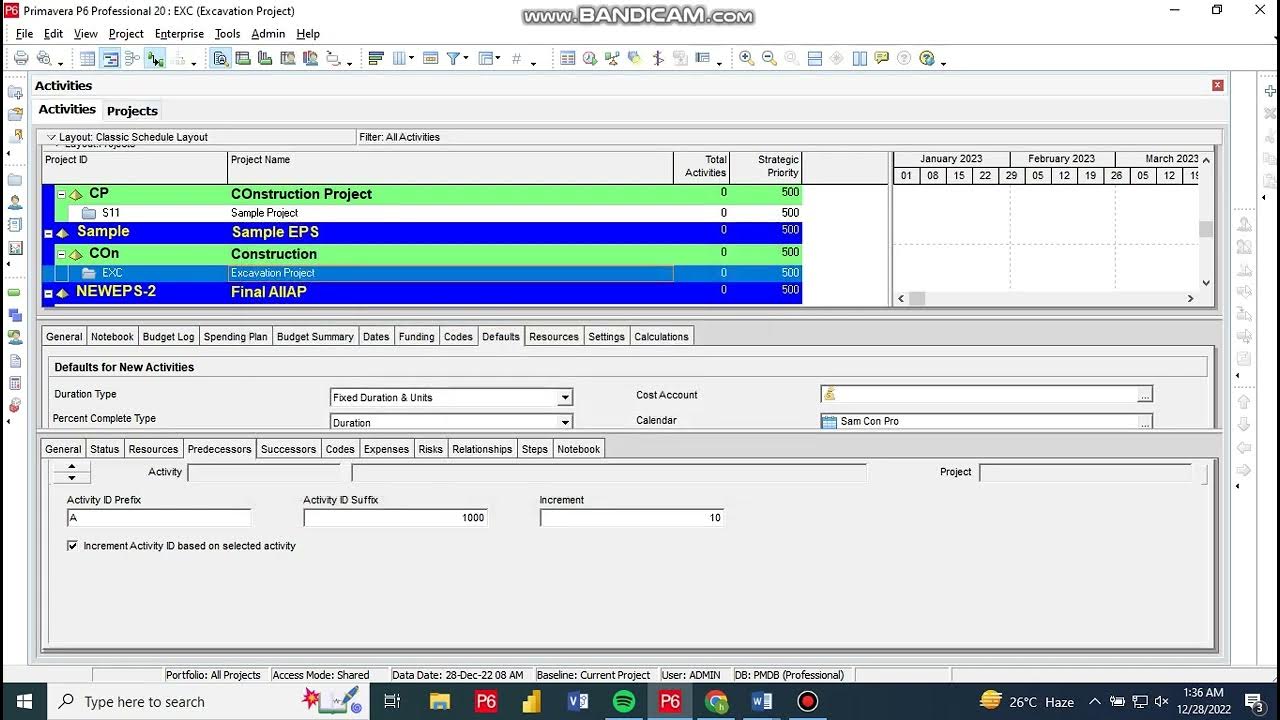Click the activity next down arrow
The width and height of the screenshot is (1280, 720).
coord(71,477)
